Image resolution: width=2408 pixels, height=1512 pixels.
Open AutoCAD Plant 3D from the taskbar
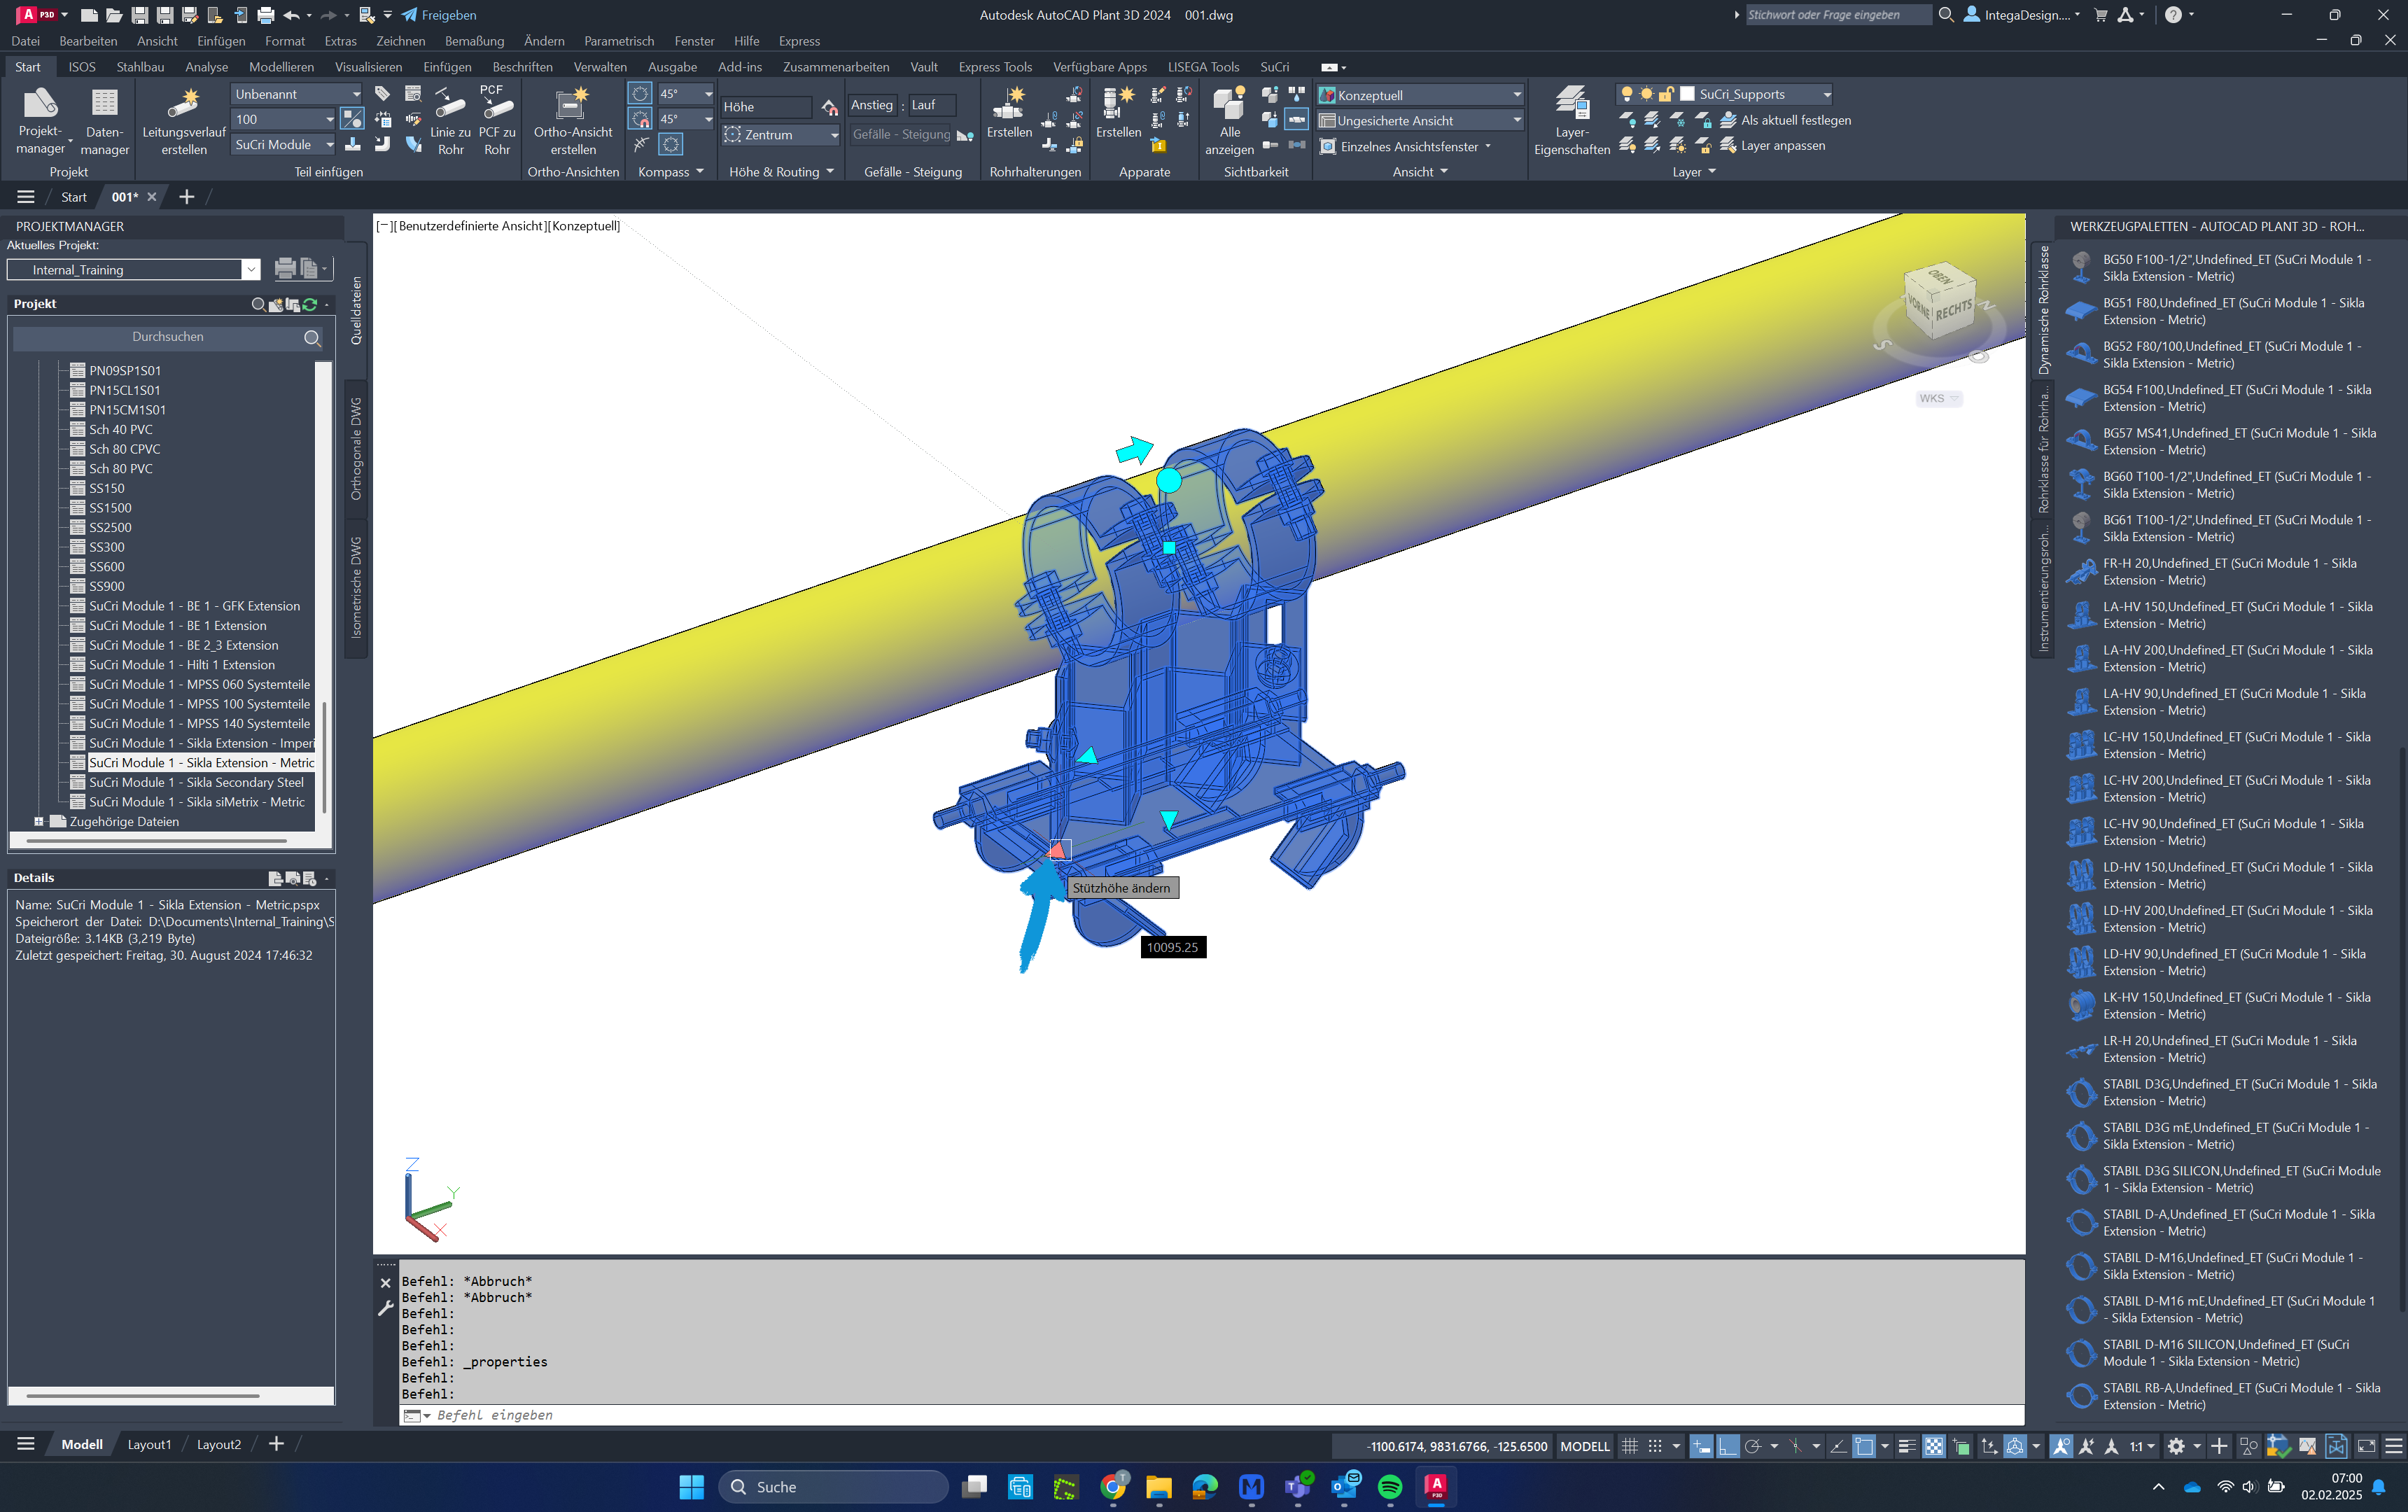coord(1436,1487)
